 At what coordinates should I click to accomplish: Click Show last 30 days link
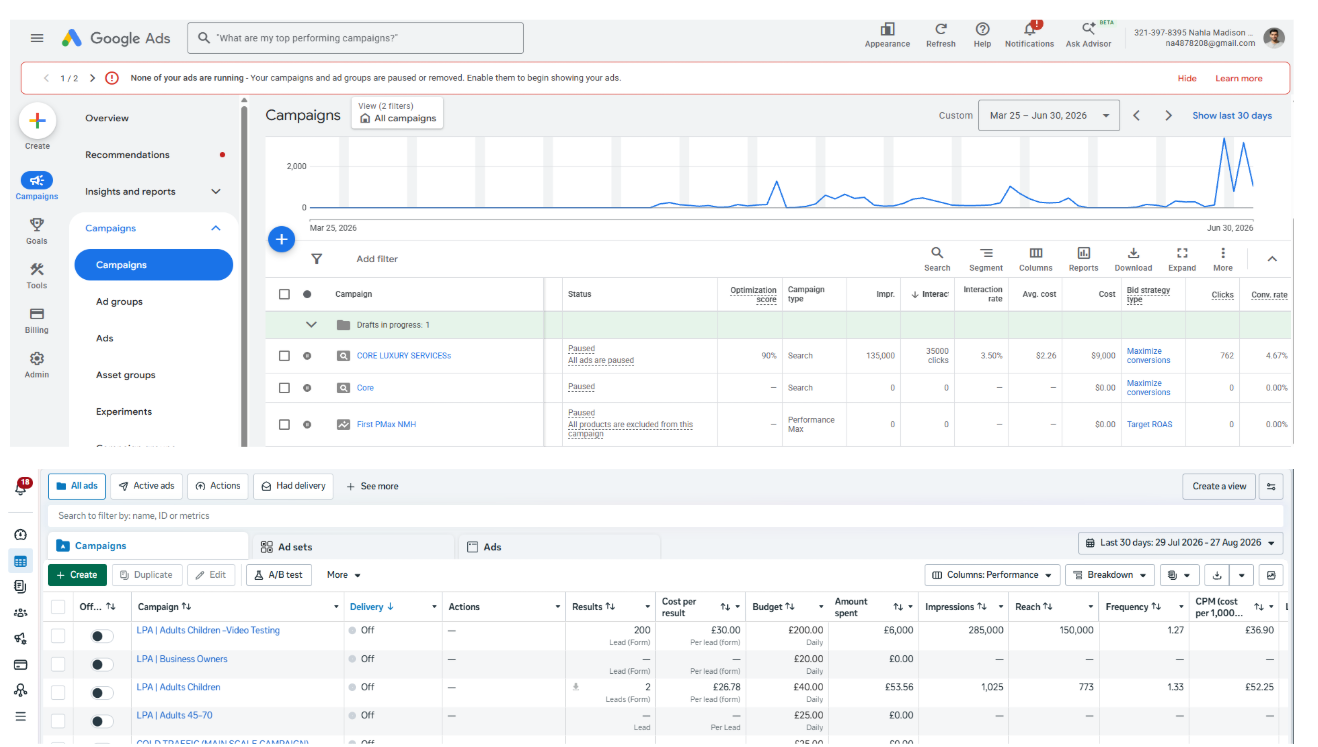1232,116
